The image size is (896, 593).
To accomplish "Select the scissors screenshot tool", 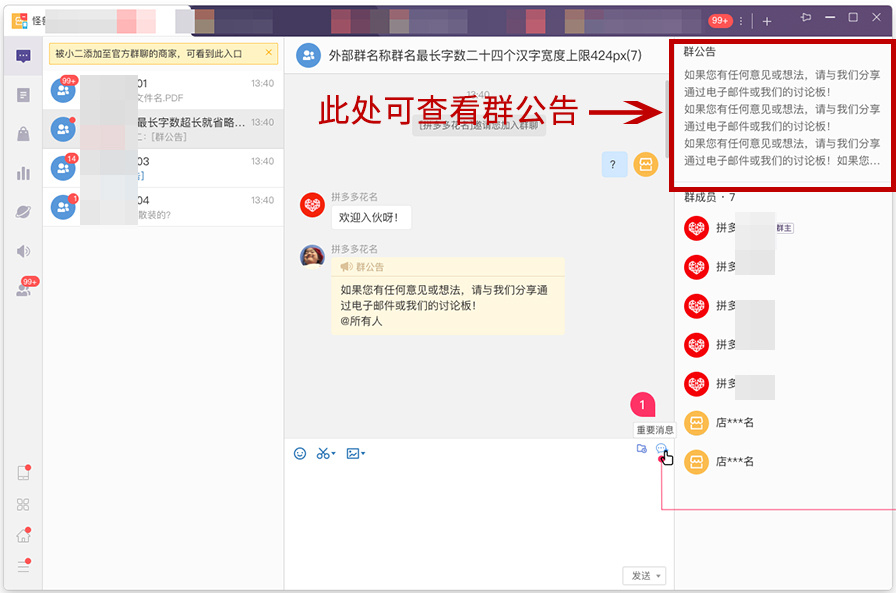I will pos(323,454).
